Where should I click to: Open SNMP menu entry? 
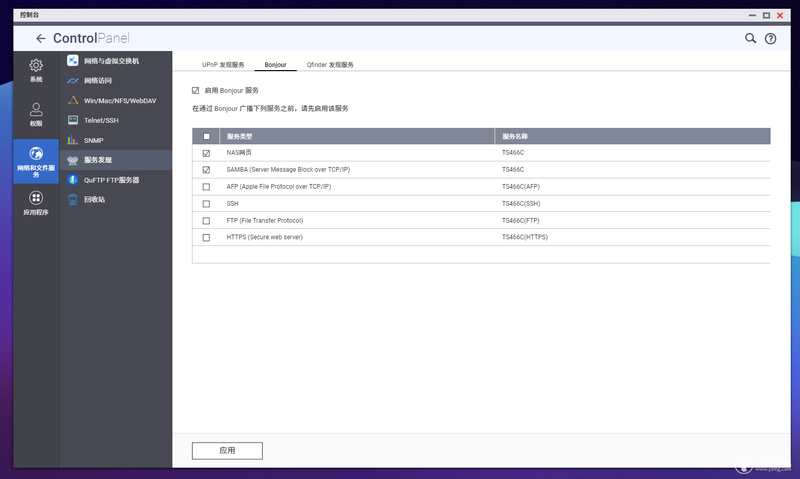116,140
